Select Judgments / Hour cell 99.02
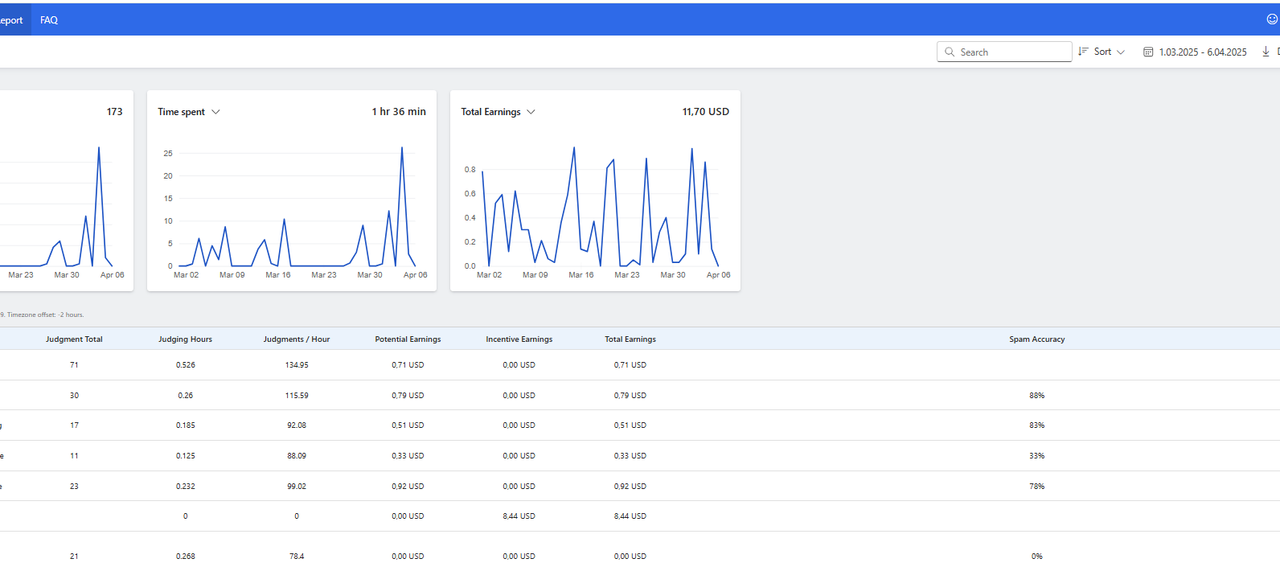 coord(296,486)
